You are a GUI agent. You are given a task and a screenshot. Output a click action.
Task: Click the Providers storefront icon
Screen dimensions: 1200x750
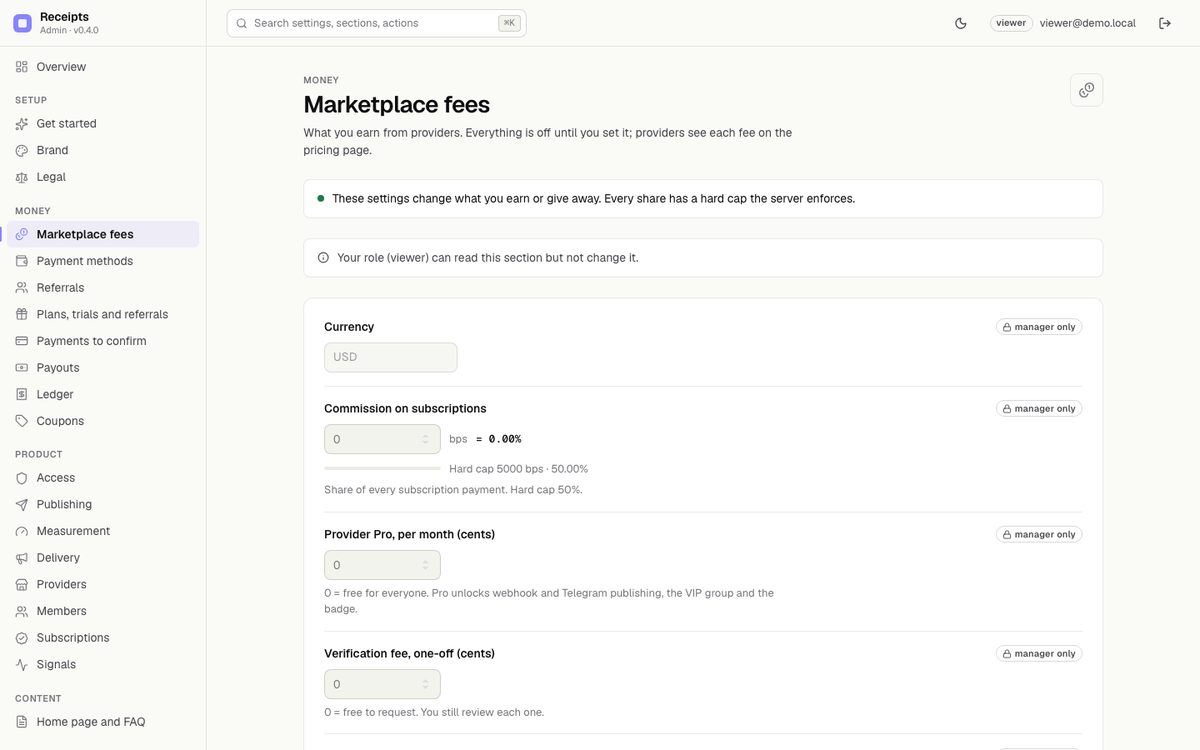[x=22, y=584]
